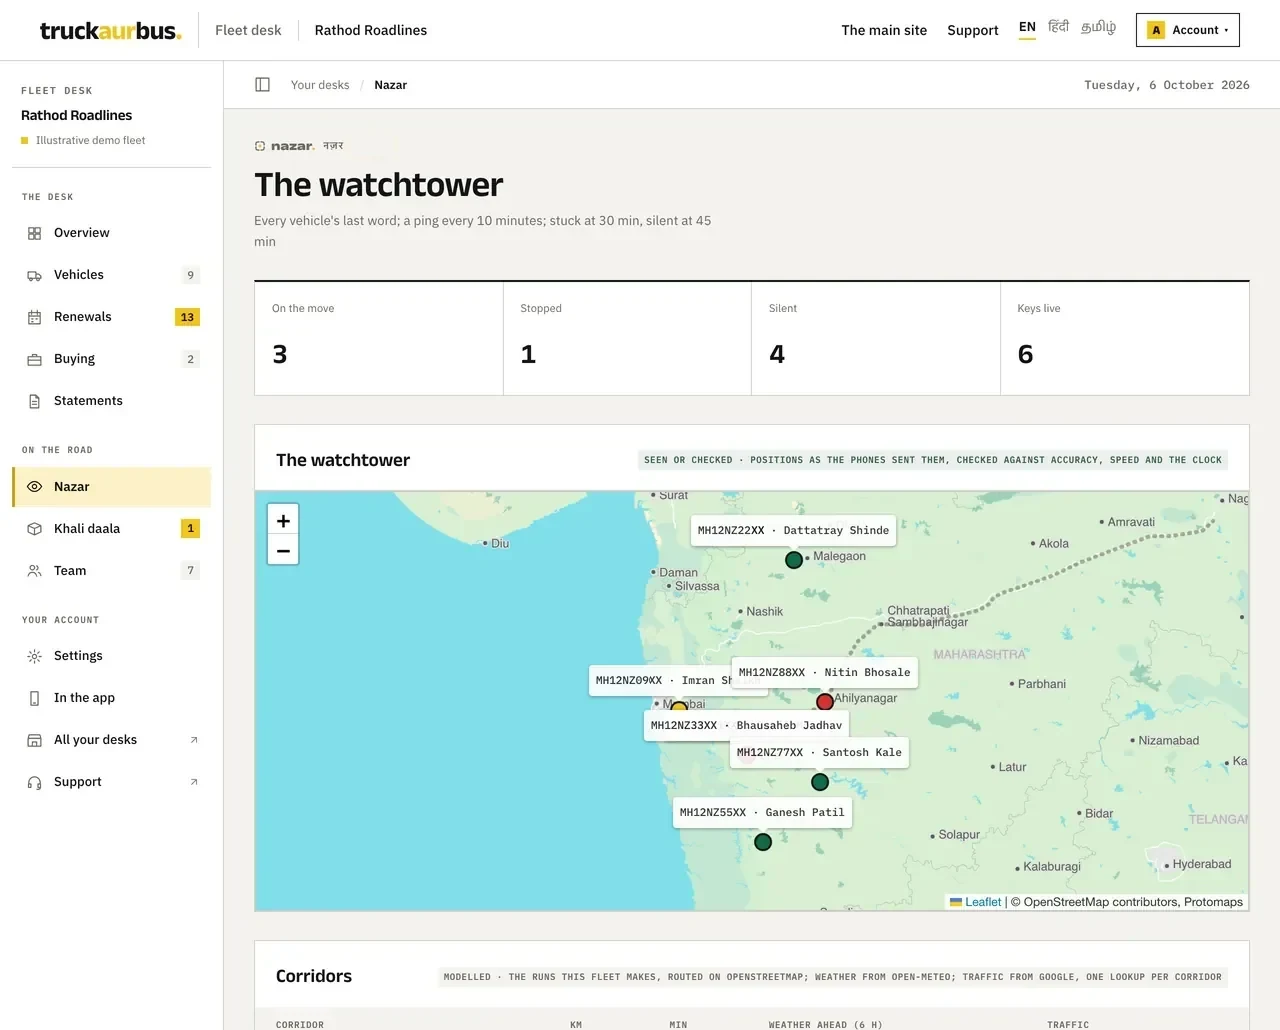Click the In the app phone icon

(x=34, y=698)
